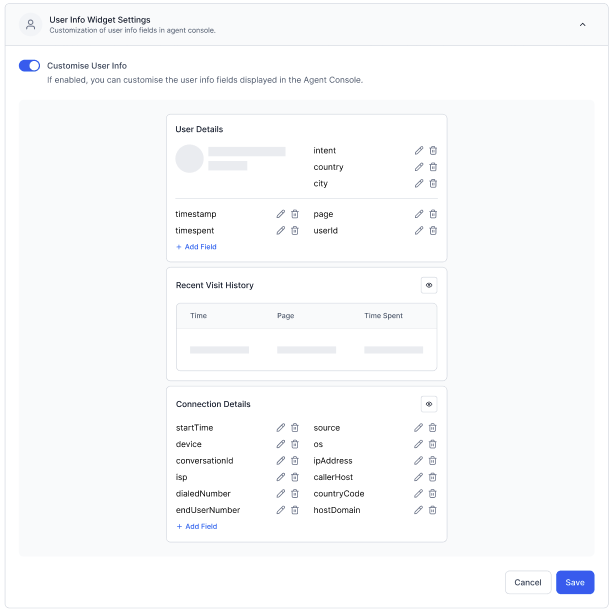Edit the timespent field
611x610 pixels.
[281, 230]
